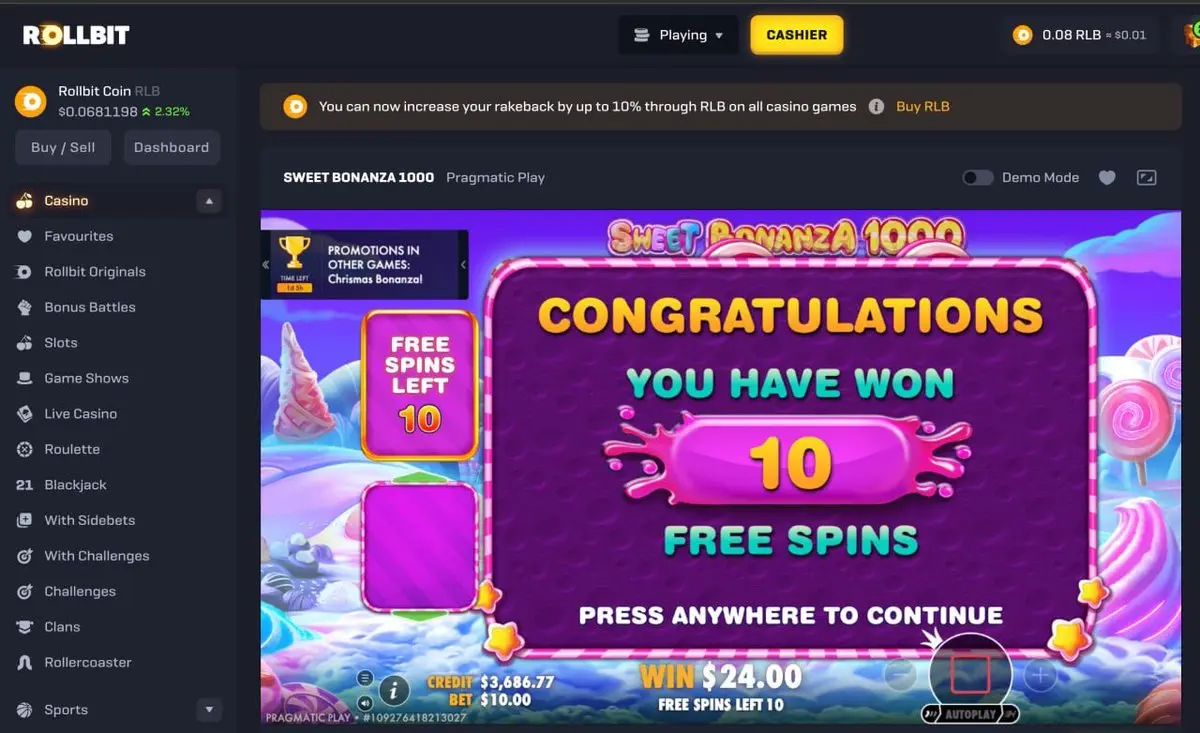Expand the Sports section

coord(209,710)
